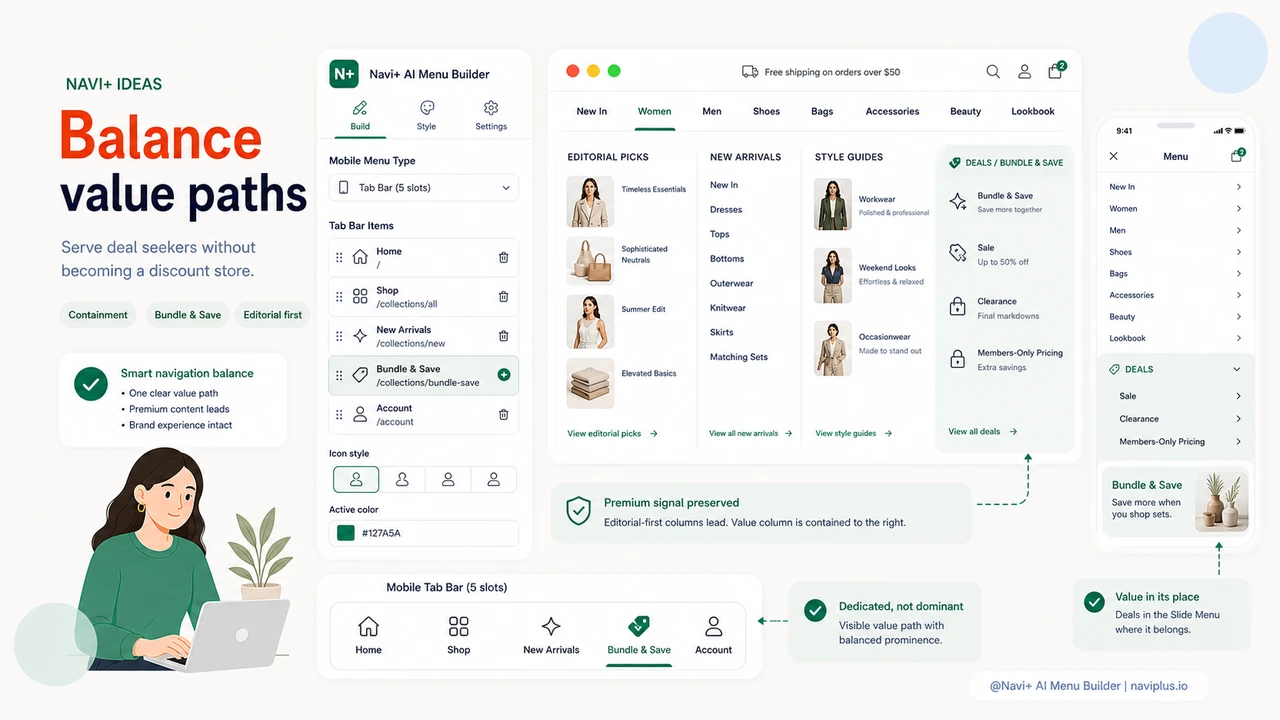Image resolution: width=1280 pixels, height=720 pixels.
Task: Open the mobile menu cart icon
Action: 1238,155
